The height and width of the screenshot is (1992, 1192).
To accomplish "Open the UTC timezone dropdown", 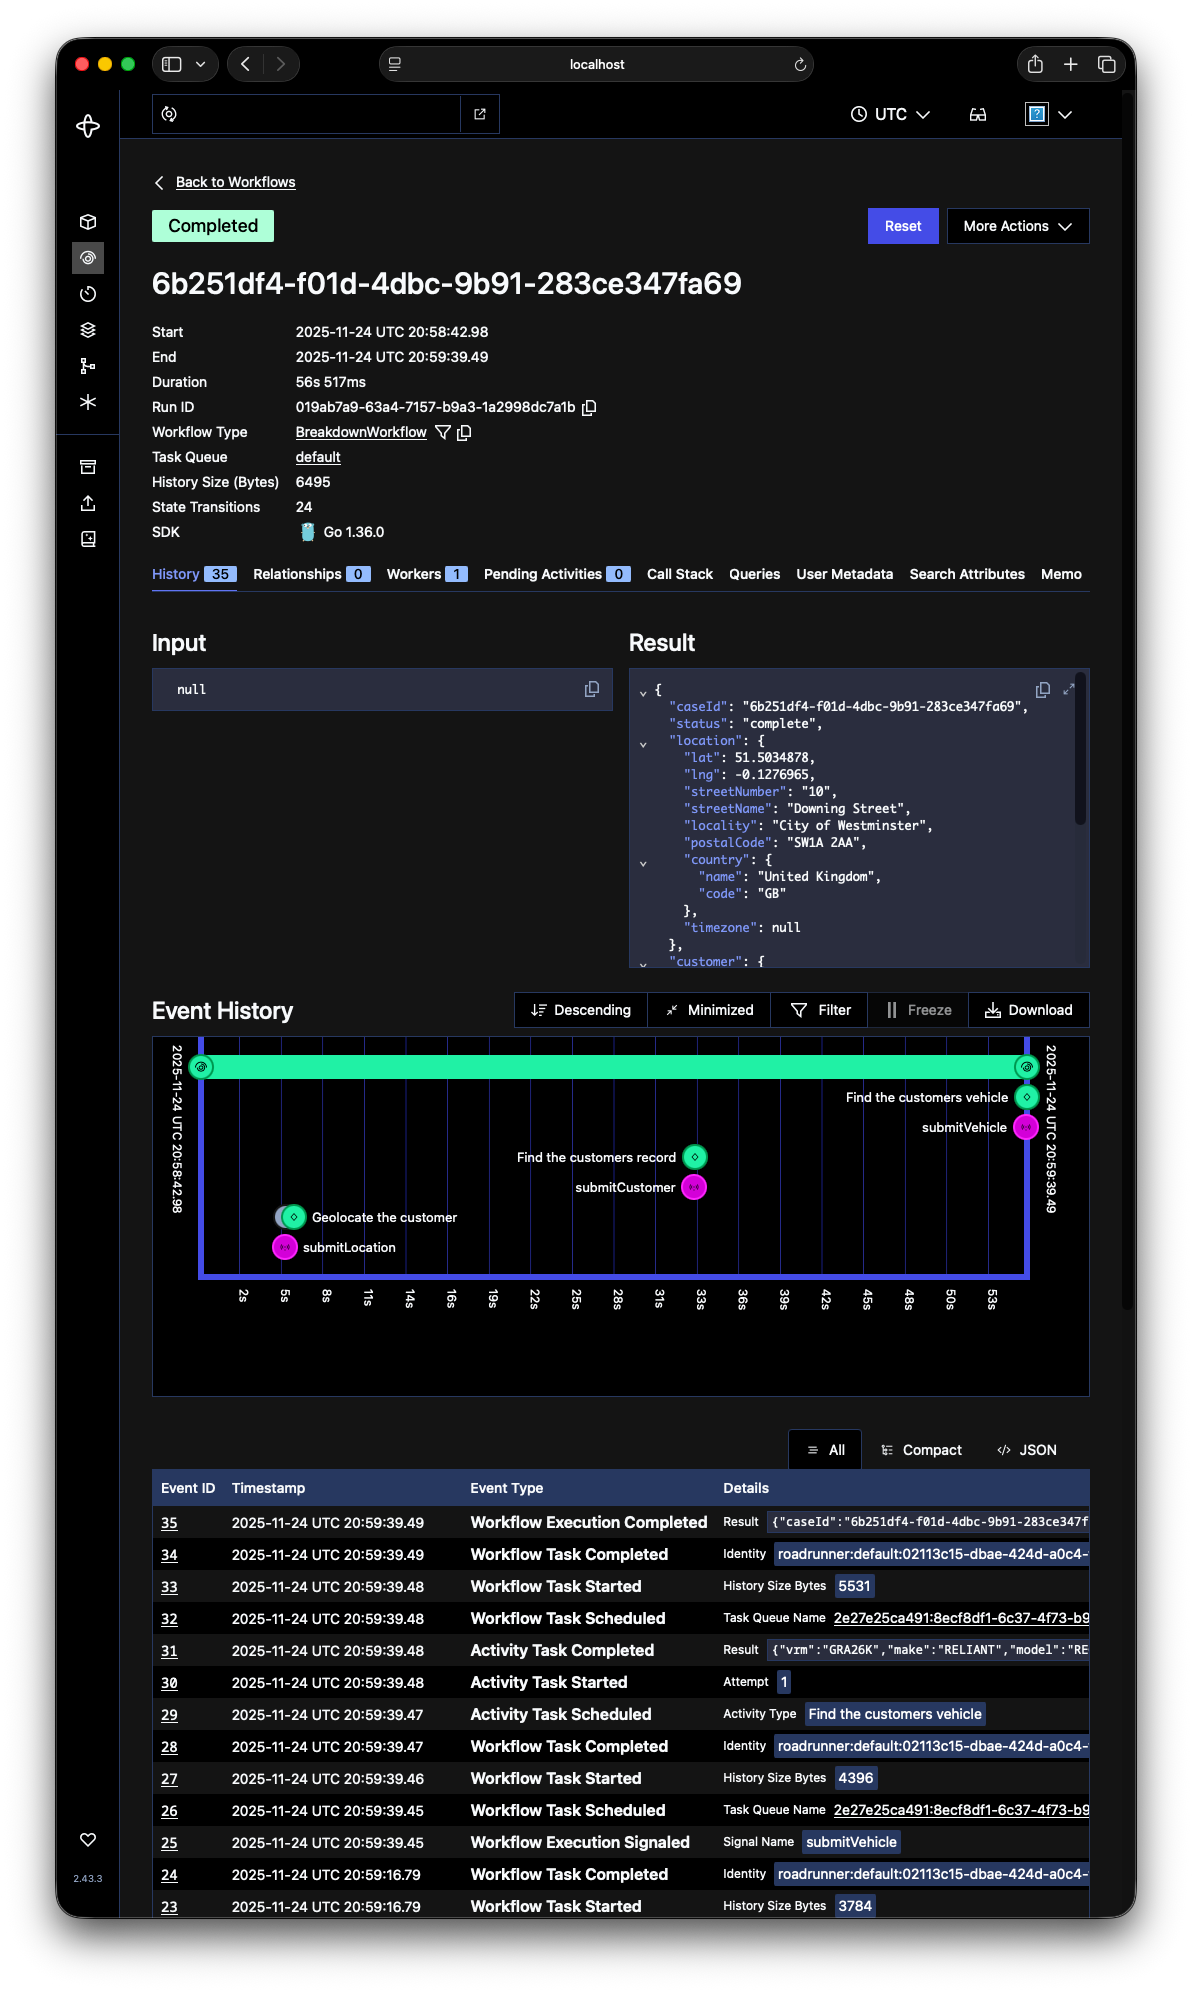I will tap(890, 115).
